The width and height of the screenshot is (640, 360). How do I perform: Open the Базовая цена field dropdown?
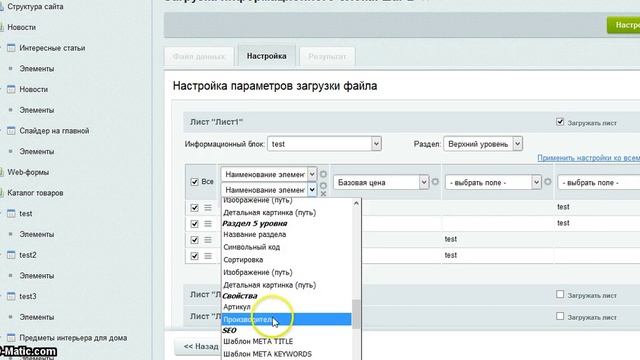[381, 182]
